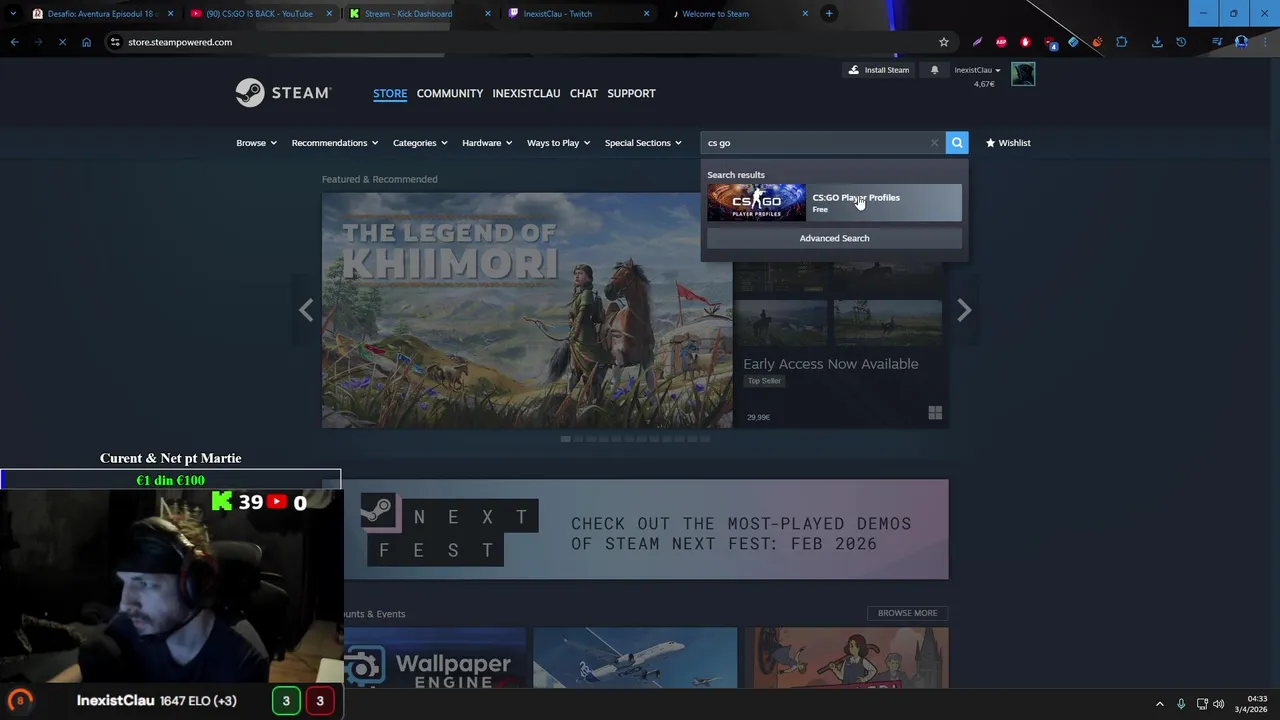Go back in the browser
Image resolution: width=1280 pixels, height=720 pixels.
[x=14, y=42]
